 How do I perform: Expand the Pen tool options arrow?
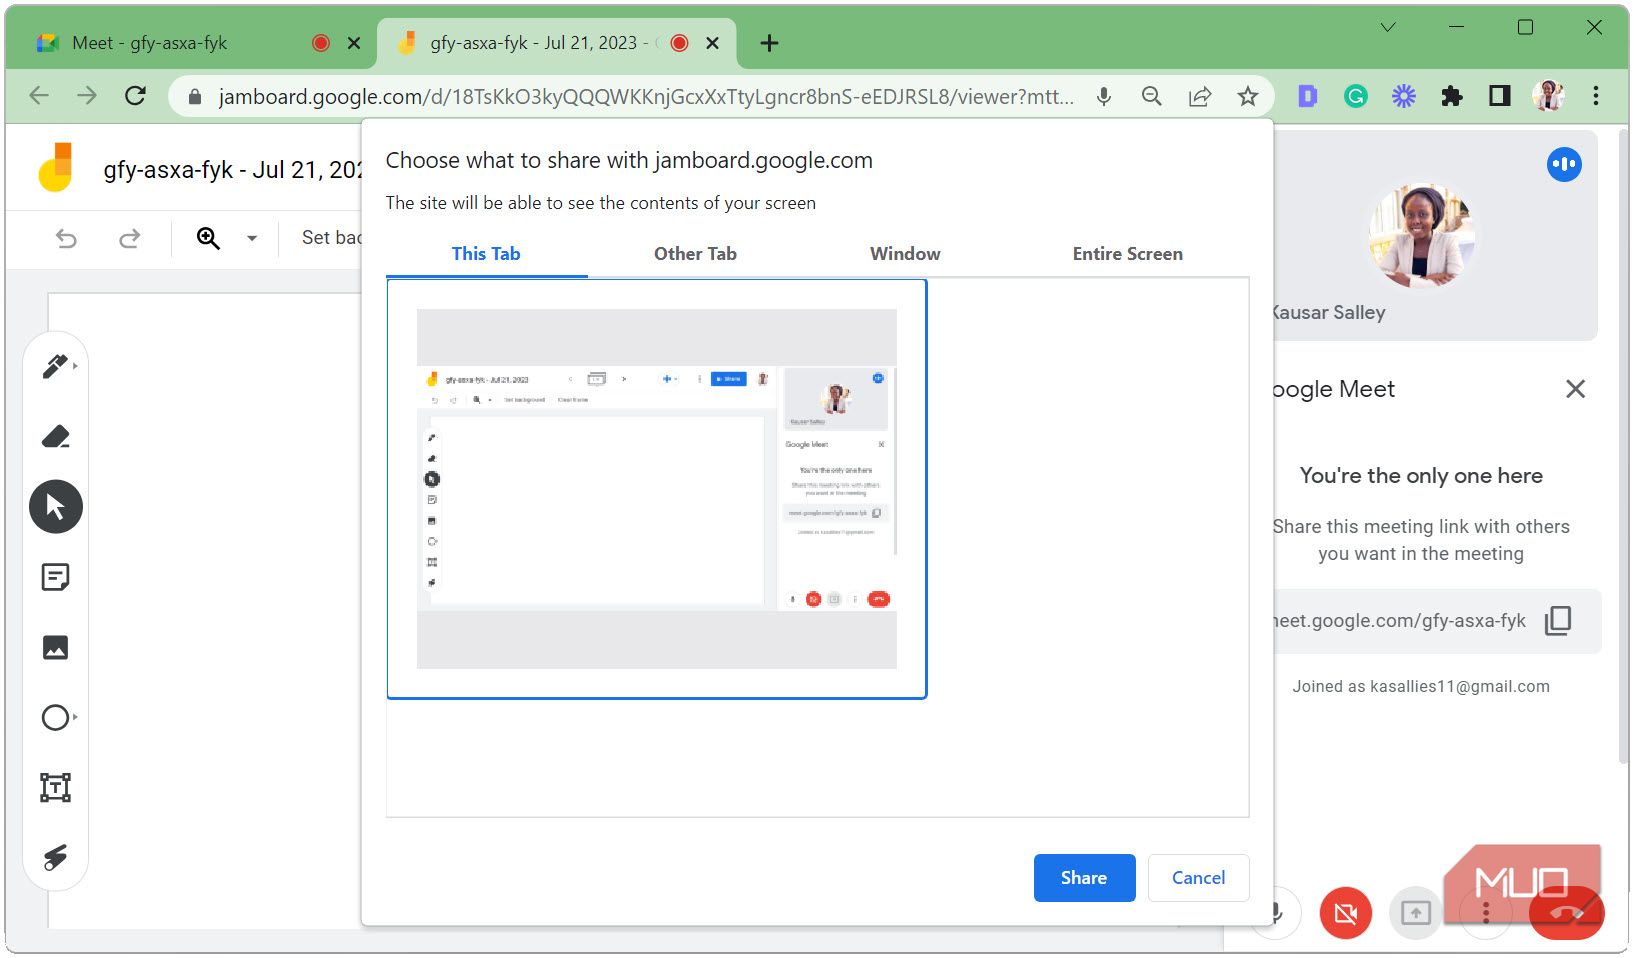click(73, 365)
